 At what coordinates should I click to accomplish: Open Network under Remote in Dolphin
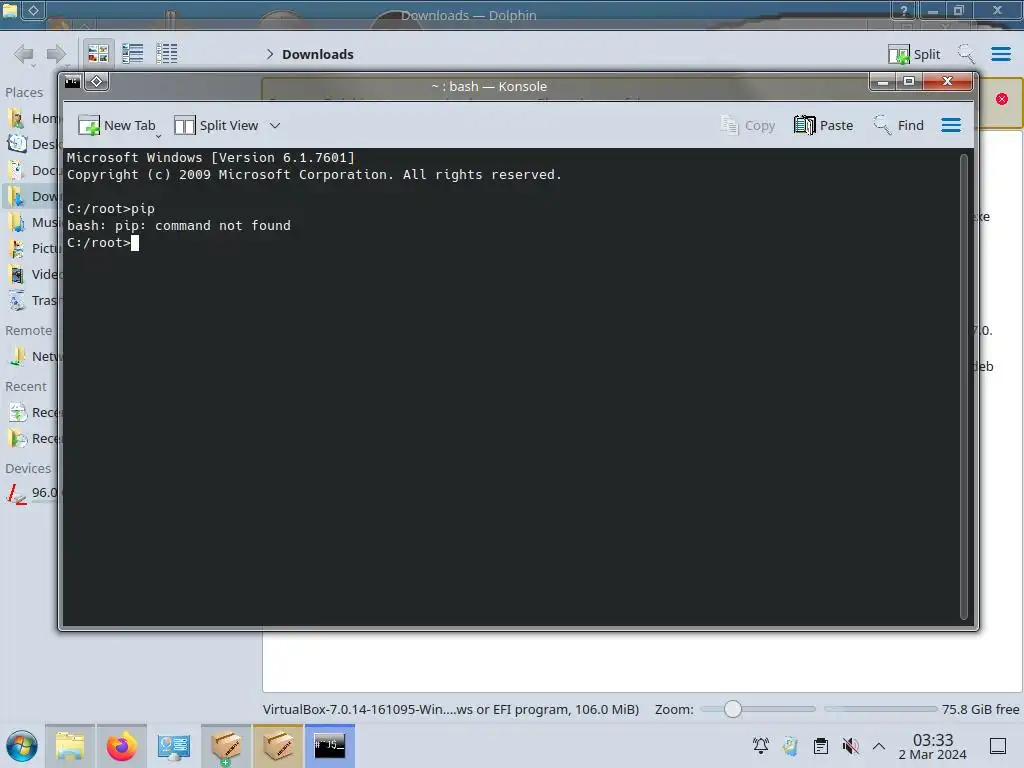pos(33,357)
